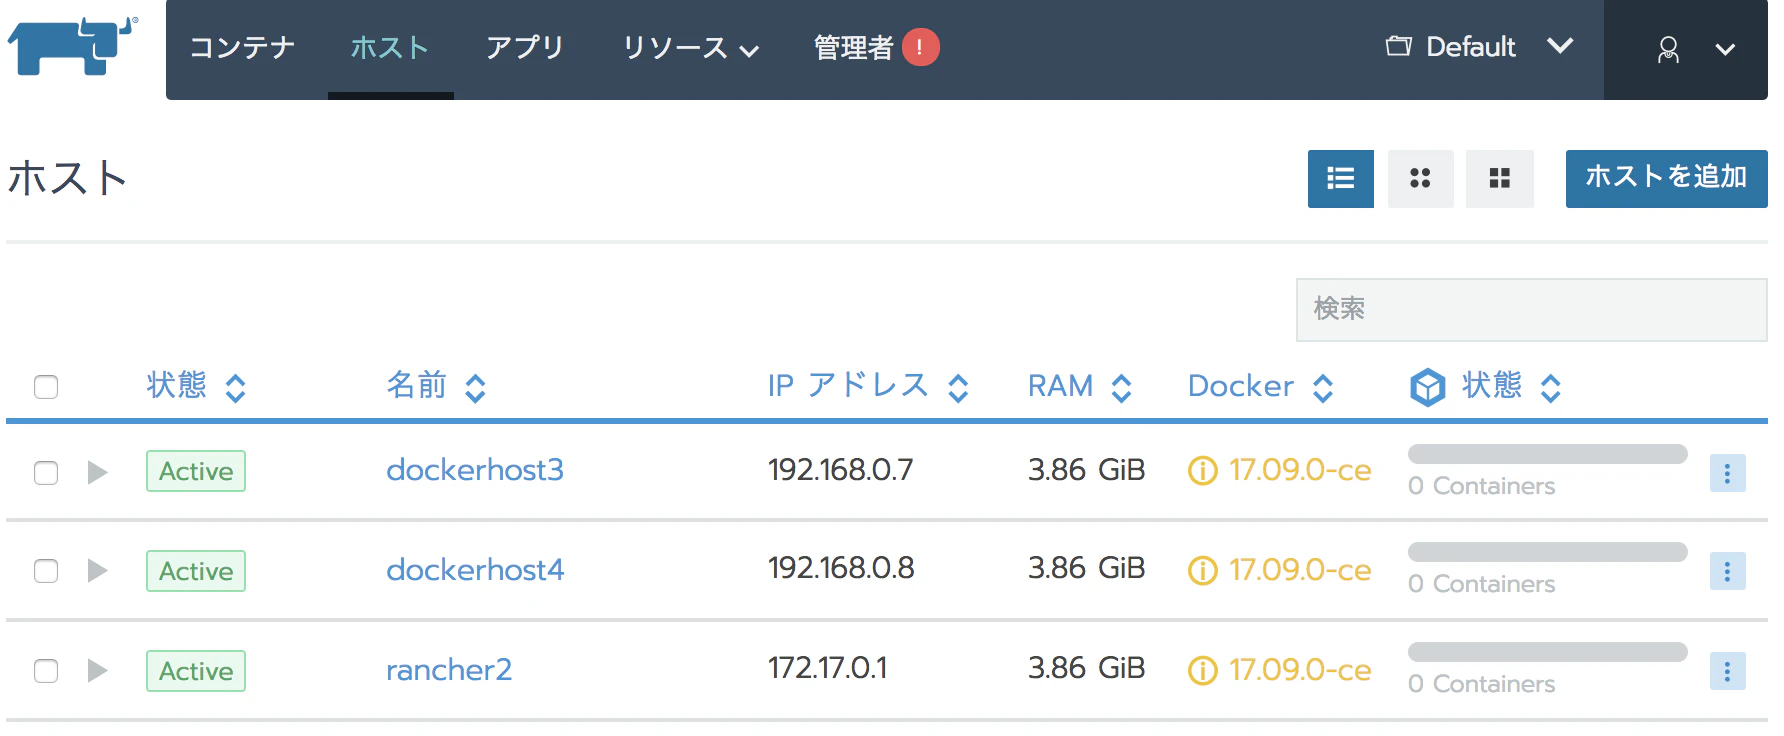Click 3.86 GiB RAM for dockerhost4

coord(1086,568)
